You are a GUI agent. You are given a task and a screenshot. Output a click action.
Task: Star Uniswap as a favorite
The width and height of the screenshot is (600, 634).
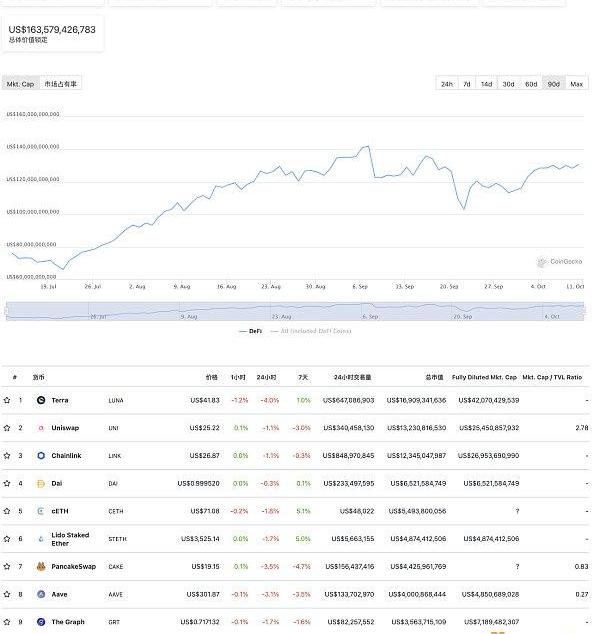pos(7,428)
